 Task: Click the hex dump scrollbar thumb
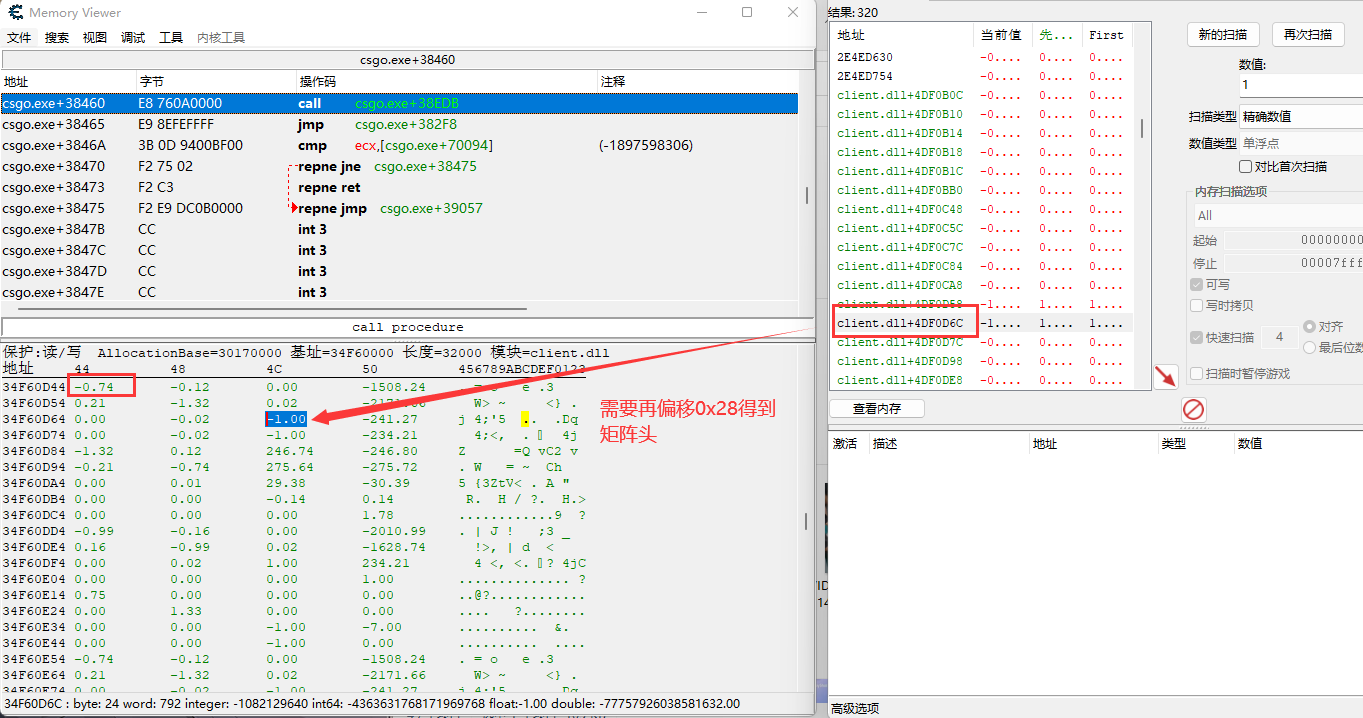pyautogui.click(x=807, y=521)
